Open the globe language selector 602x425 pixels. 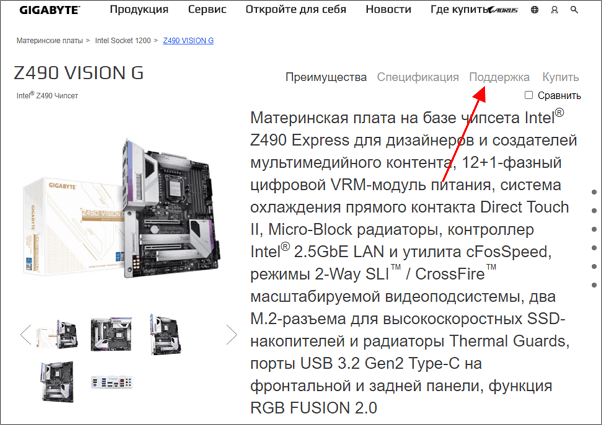[534, 10]
